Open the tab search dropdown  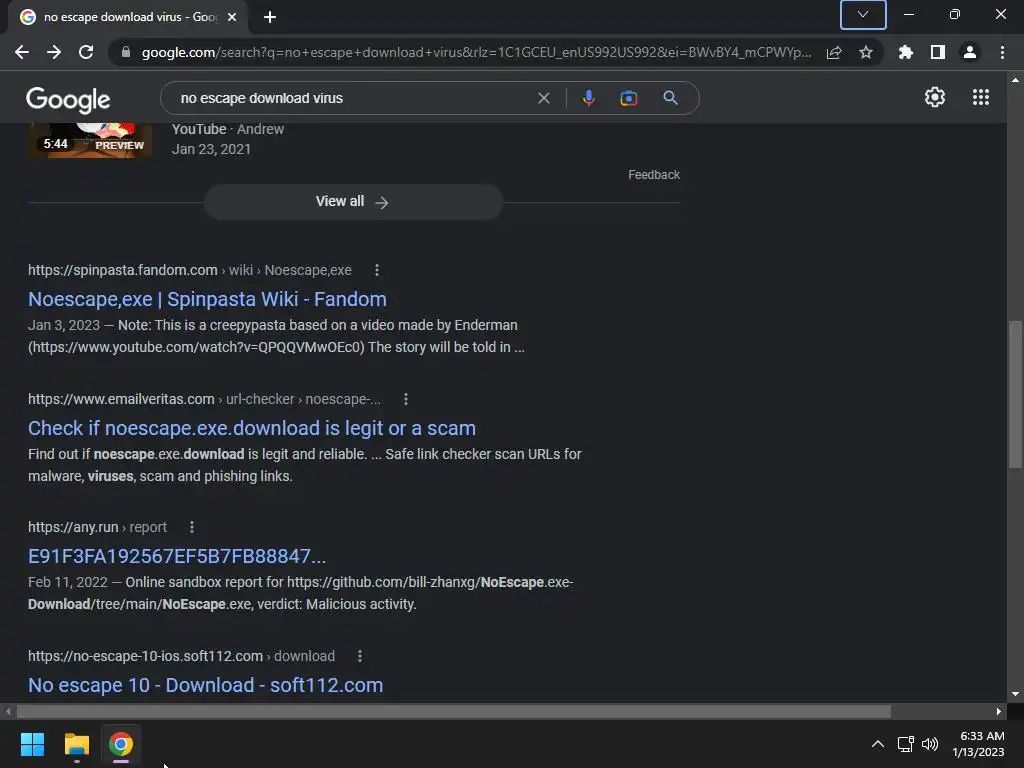[863, 15]
